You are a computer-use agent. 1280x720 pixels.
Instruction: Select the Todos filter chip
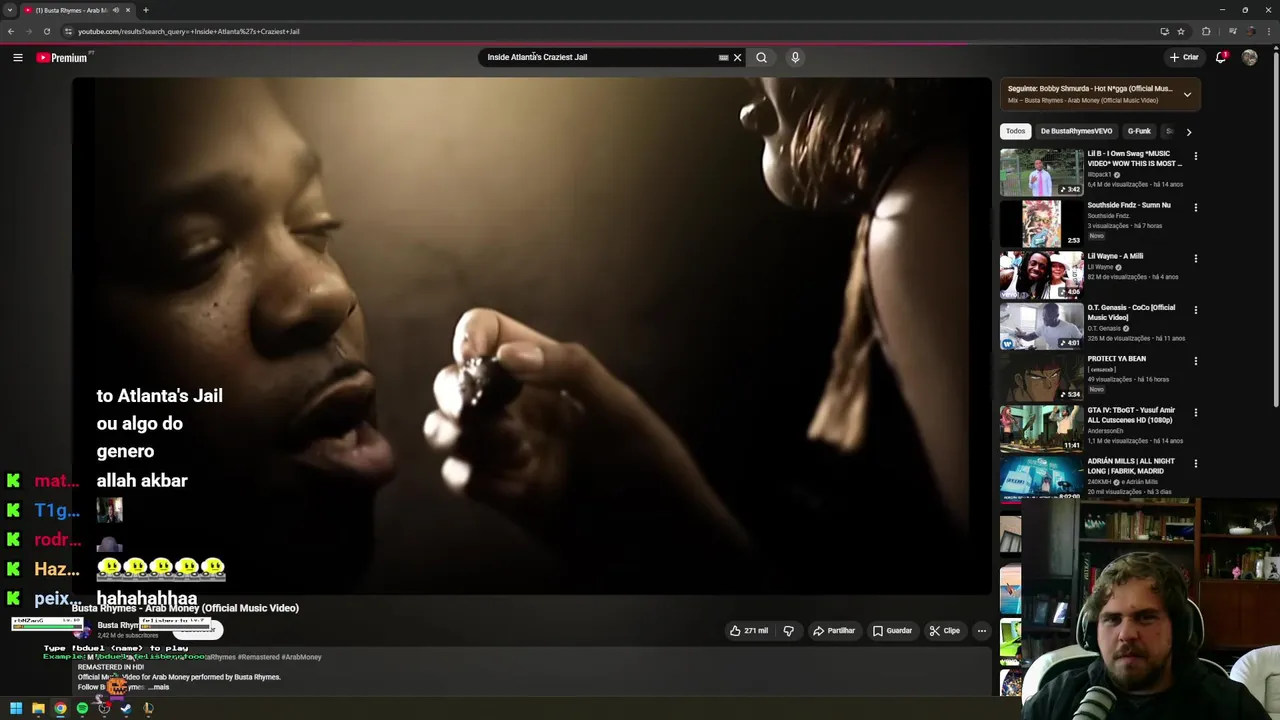[x=1015, y=131]
